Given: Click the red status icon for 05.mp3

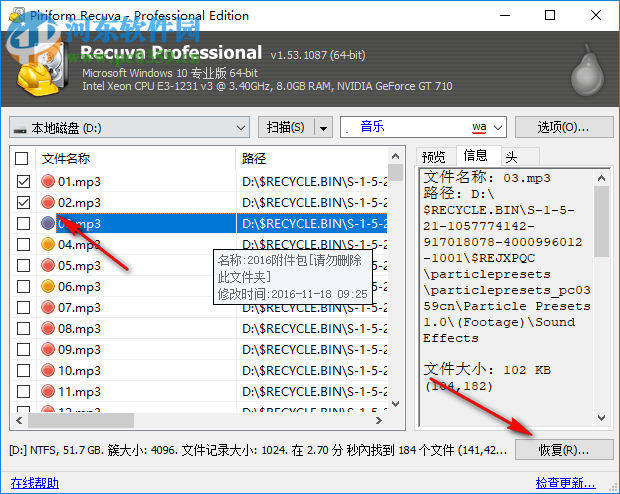Looking at the screenshot, I should click(48, 265).
